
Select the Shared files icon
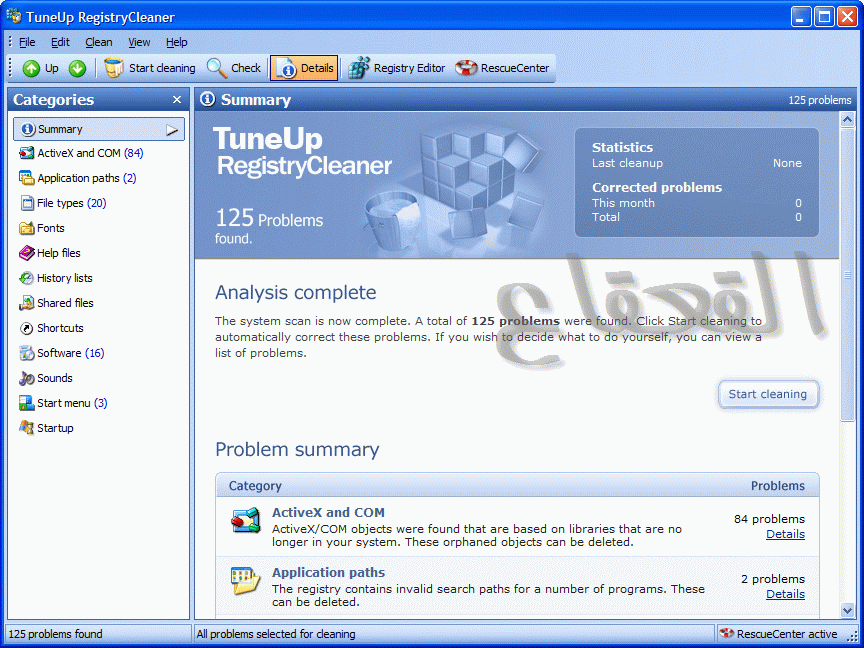point(26,303)
